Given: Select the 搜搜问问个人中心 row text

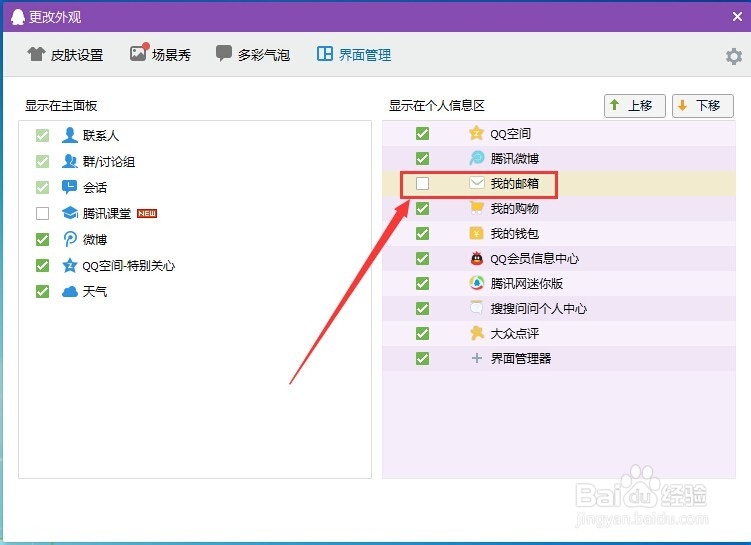Looking at the screenshot, I should tap(538, 308).
